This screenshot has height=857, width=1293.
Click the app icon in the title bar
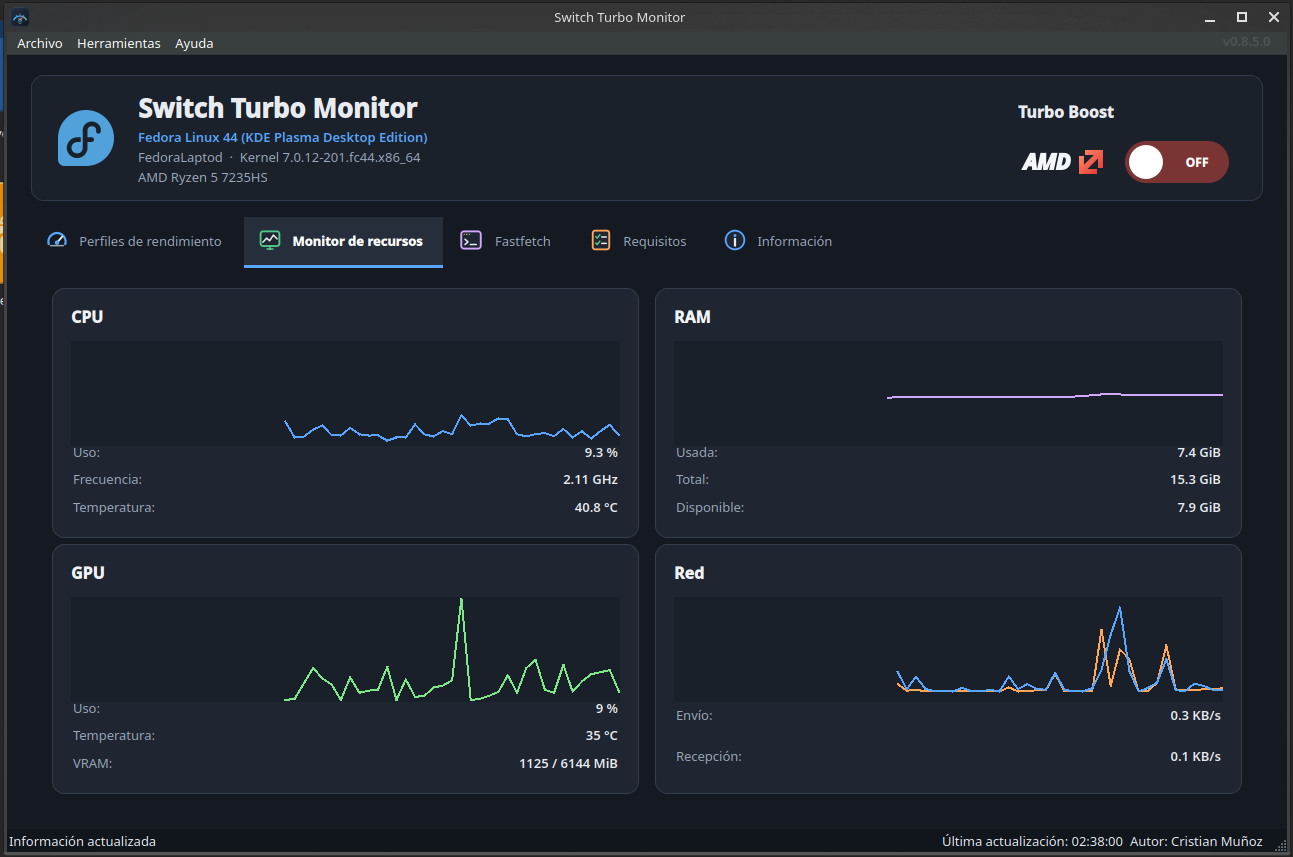19,17
